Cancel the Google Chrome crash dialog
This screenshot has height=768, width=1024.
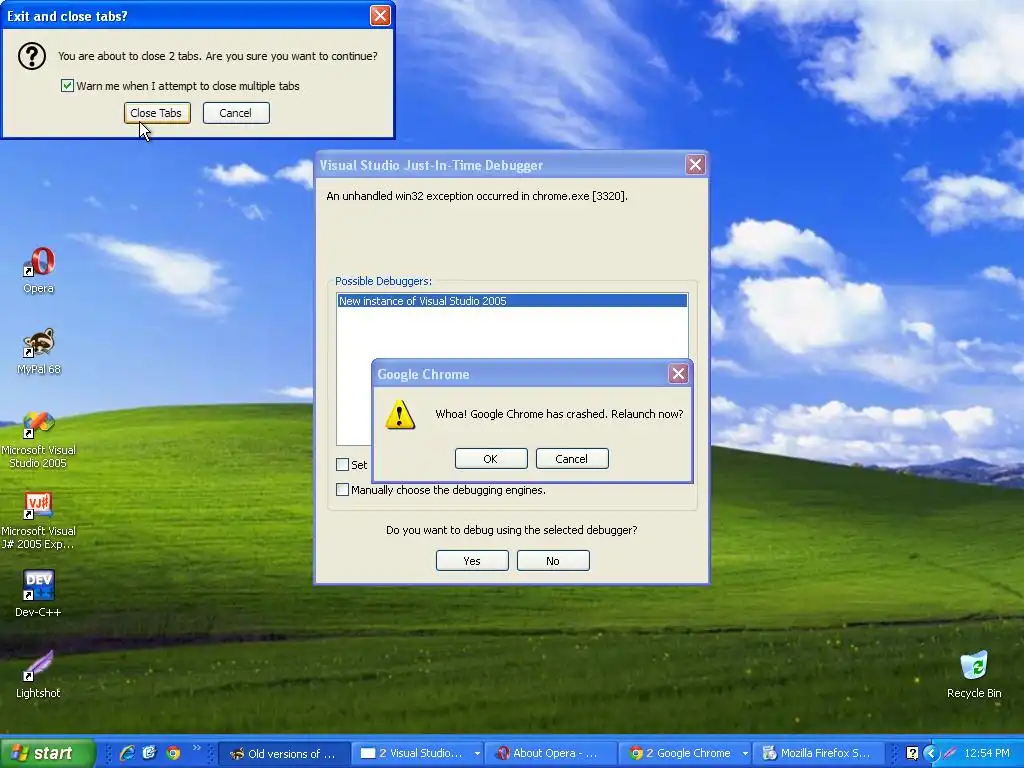coord(572,458)
